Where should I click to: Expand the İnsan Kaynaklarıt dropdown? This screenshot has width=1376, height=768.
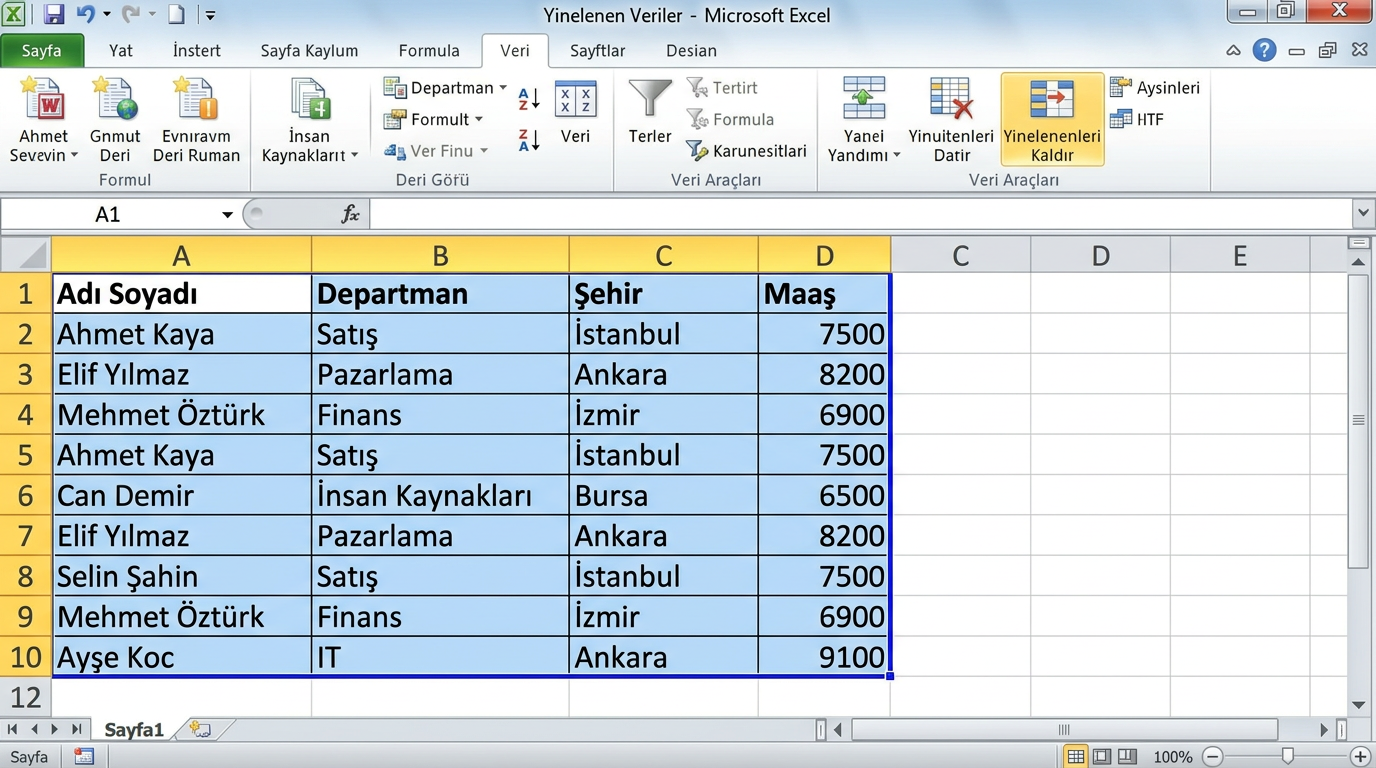[x=354, y=156]
